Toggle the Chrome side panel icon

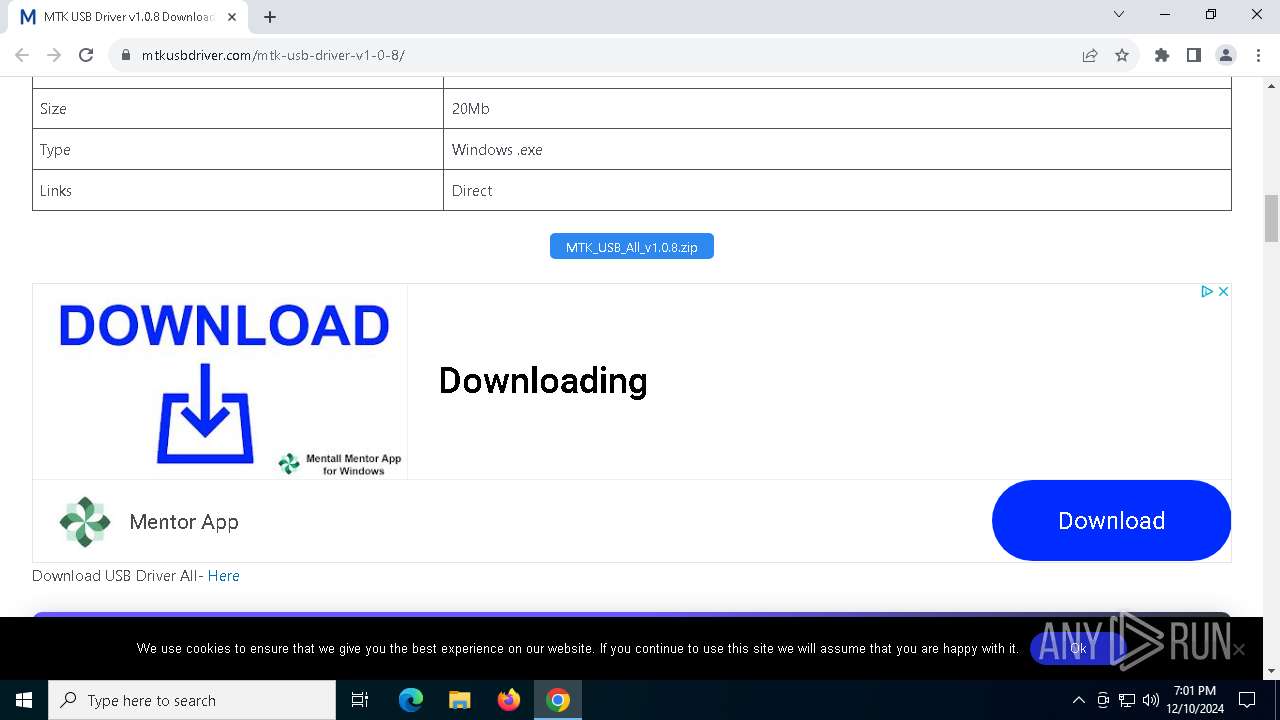[x=1194, y=55]
